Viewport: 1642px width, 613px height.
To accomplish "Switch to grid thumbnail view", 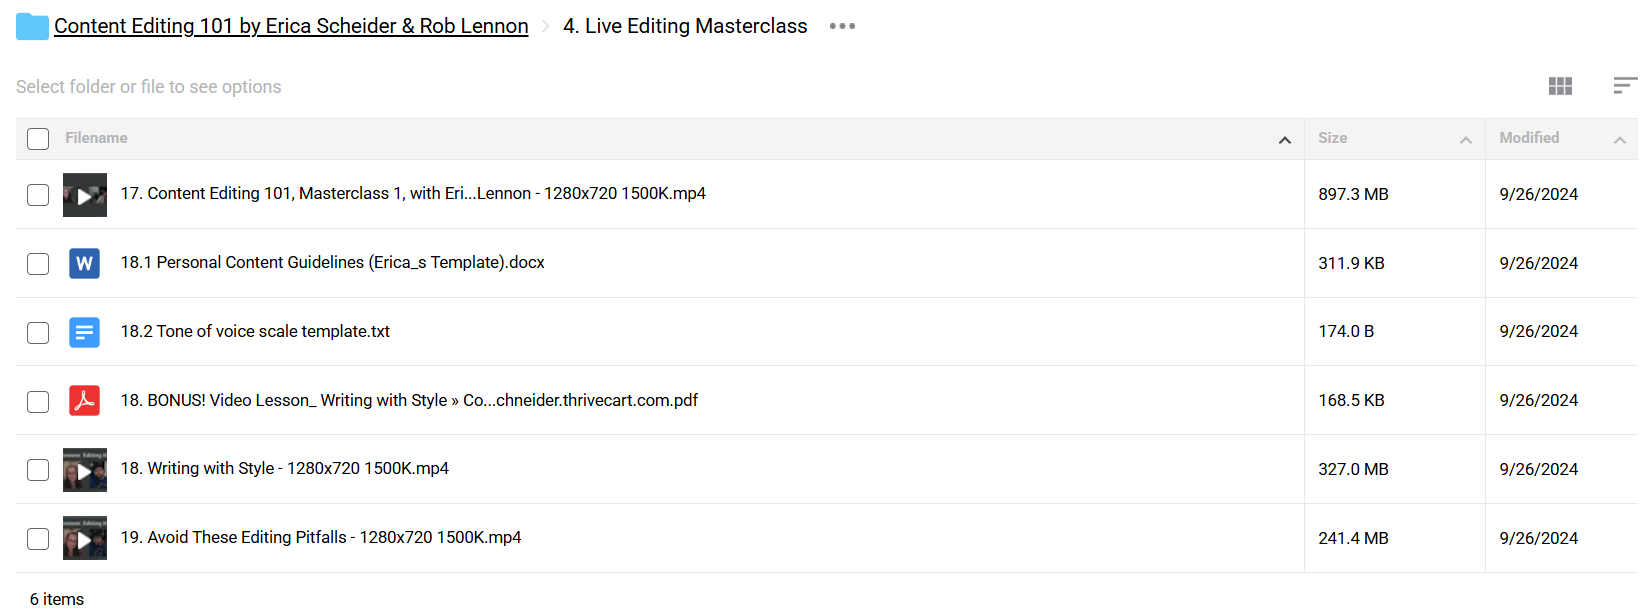I will (x=1560, y=86).
